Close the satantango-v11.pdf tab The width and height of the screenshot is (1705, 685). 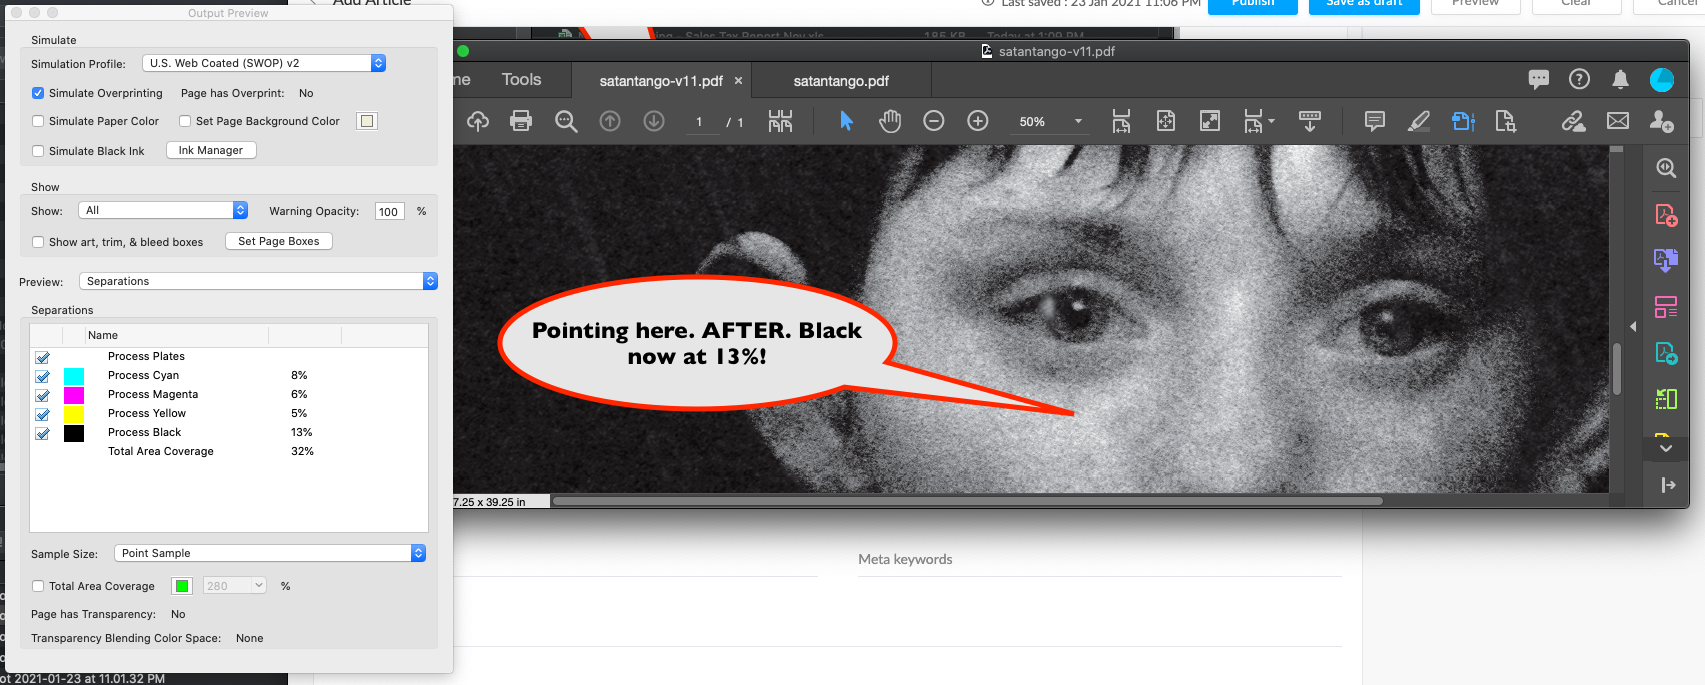click(739, 81)
